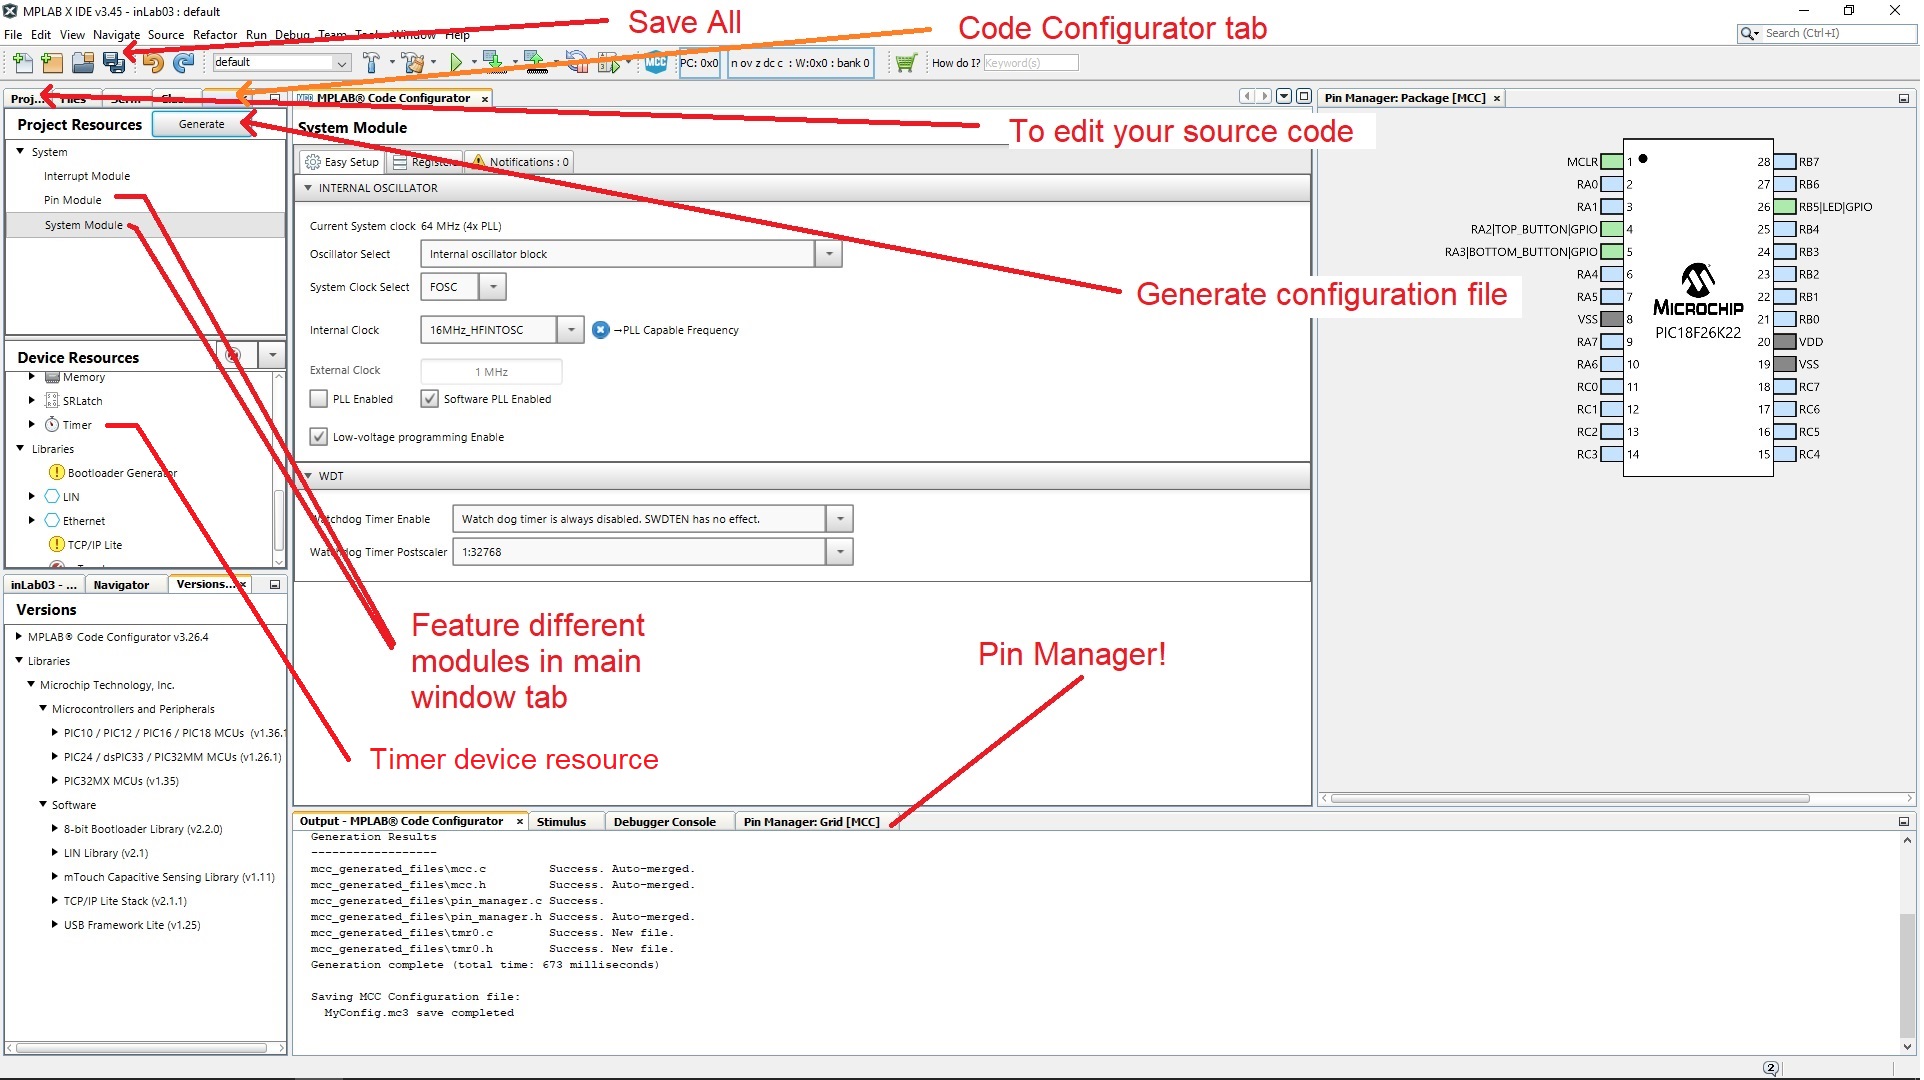Click the New Project toolbar icon
Viewport: 1924px width, 1080px height.
click(x=52, y=63)
